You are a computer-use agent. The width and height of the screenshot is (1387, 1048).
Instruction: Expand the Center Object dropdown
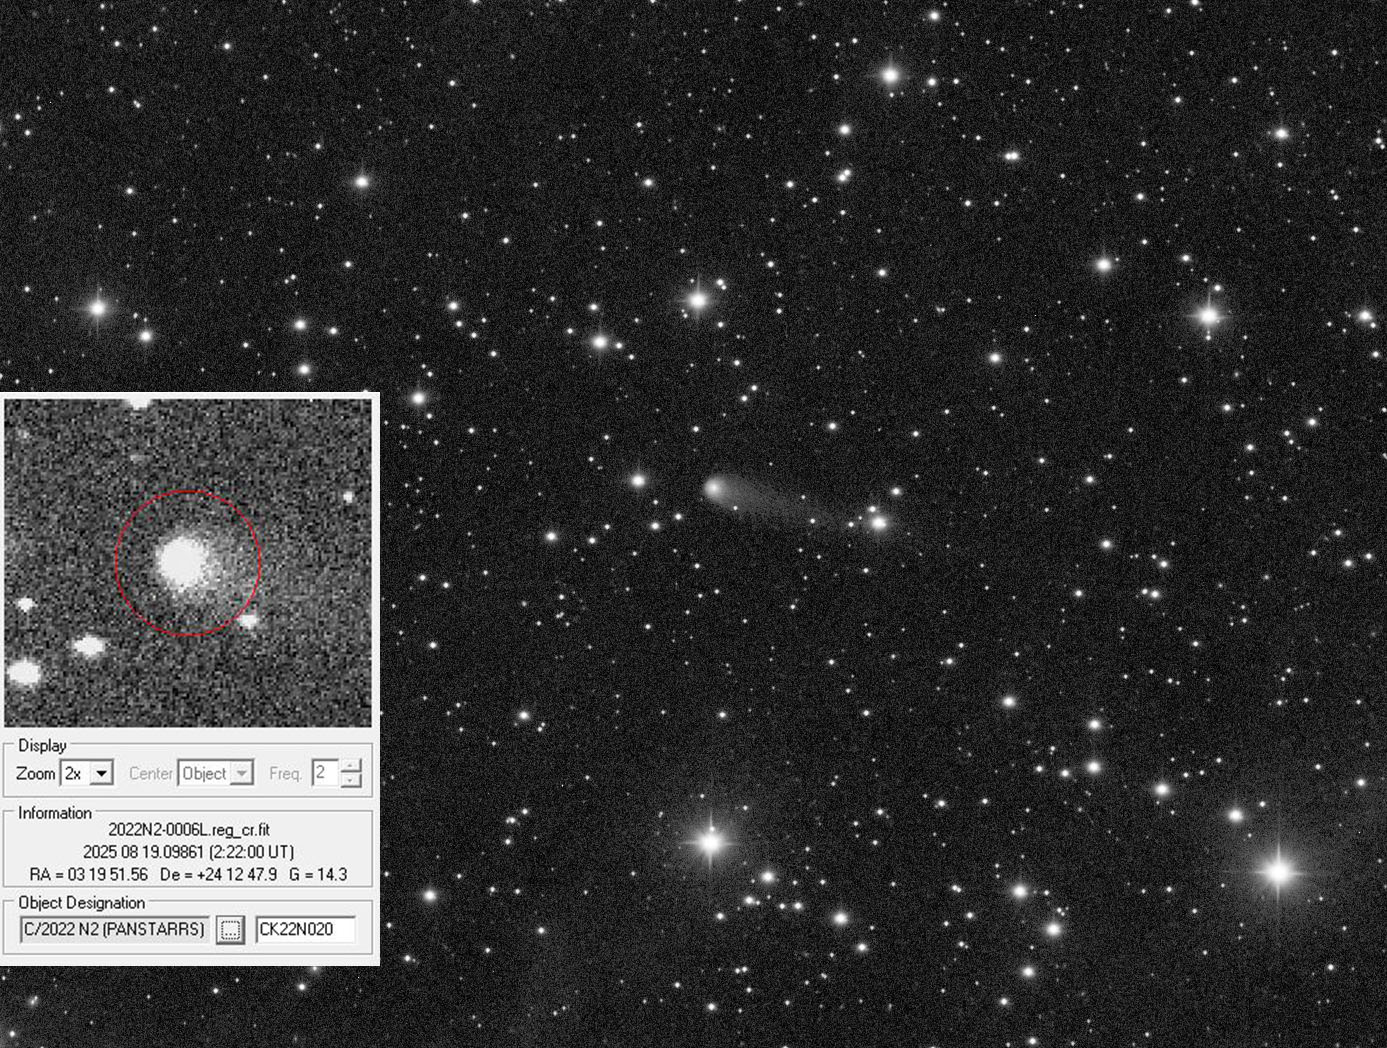tap(241, 774)
